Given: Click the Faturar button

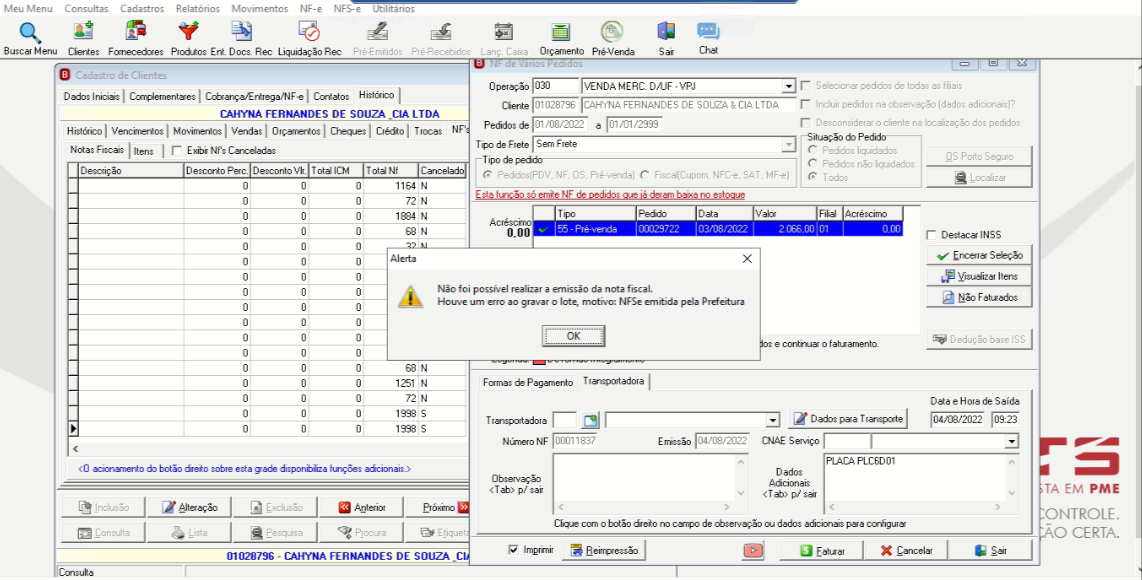Looking at the screenshot, I should [822, 550].
